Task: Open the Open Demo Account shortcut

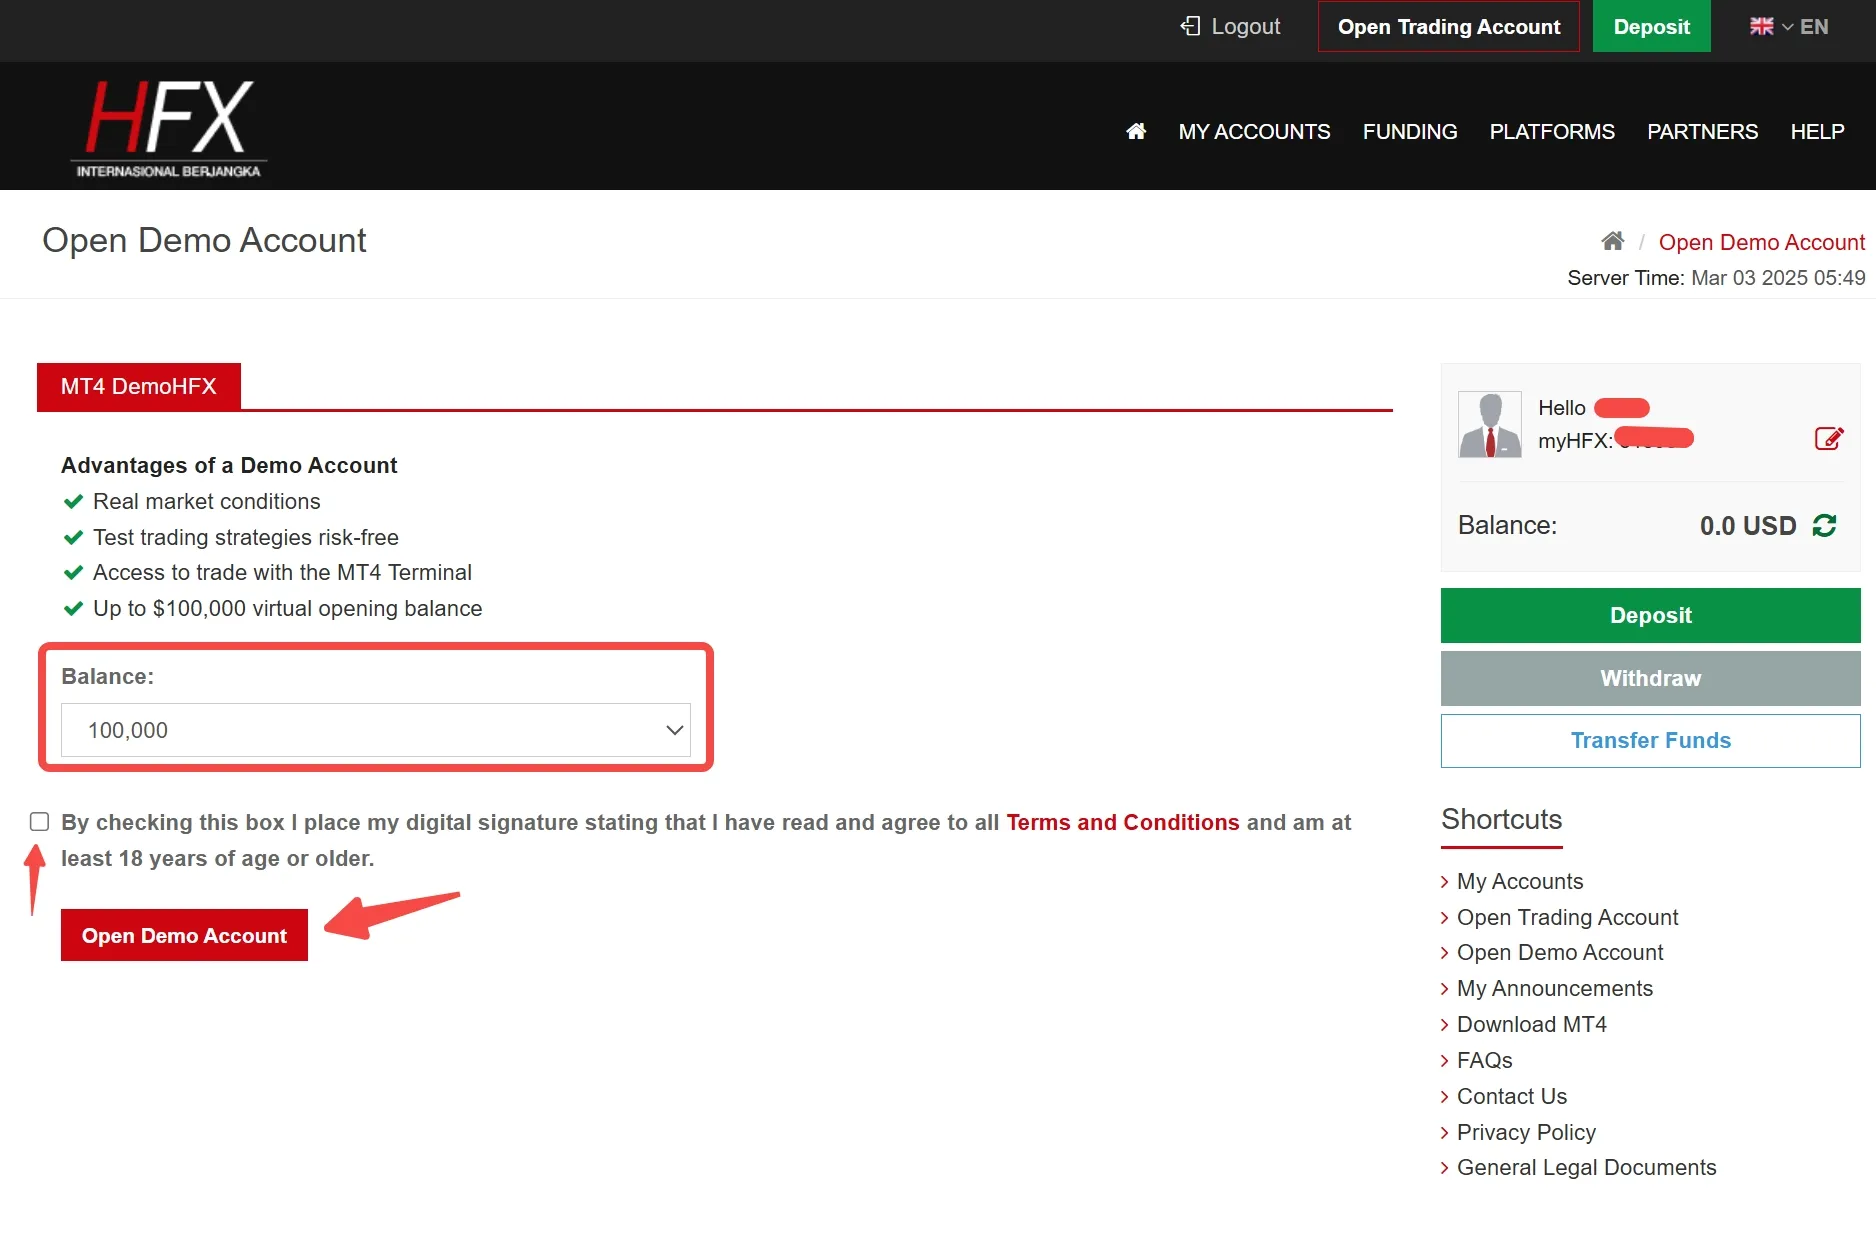Action: point(1560,952)
